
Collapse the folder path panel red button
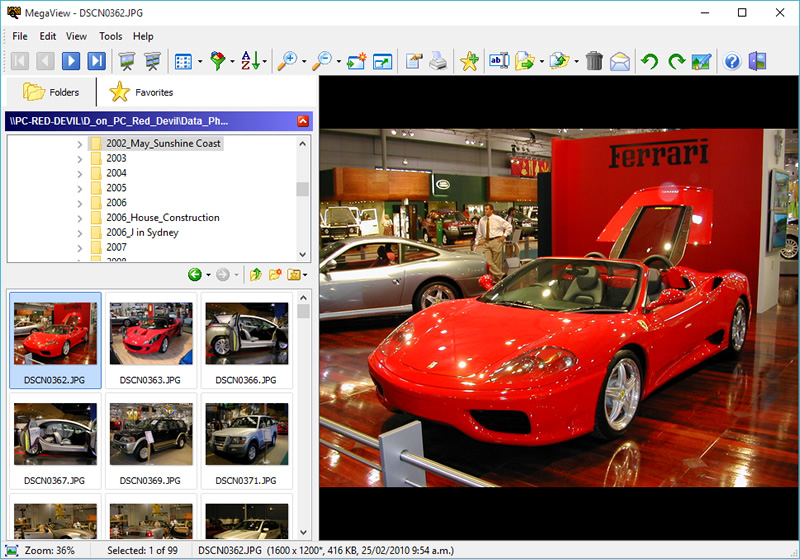303,121
